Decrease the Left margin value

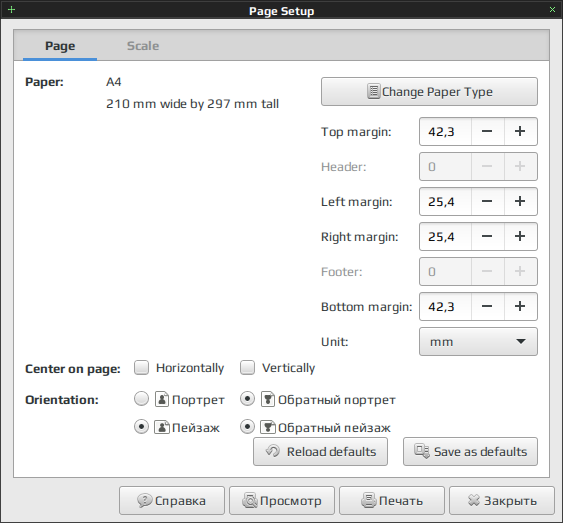coord(487,201)
